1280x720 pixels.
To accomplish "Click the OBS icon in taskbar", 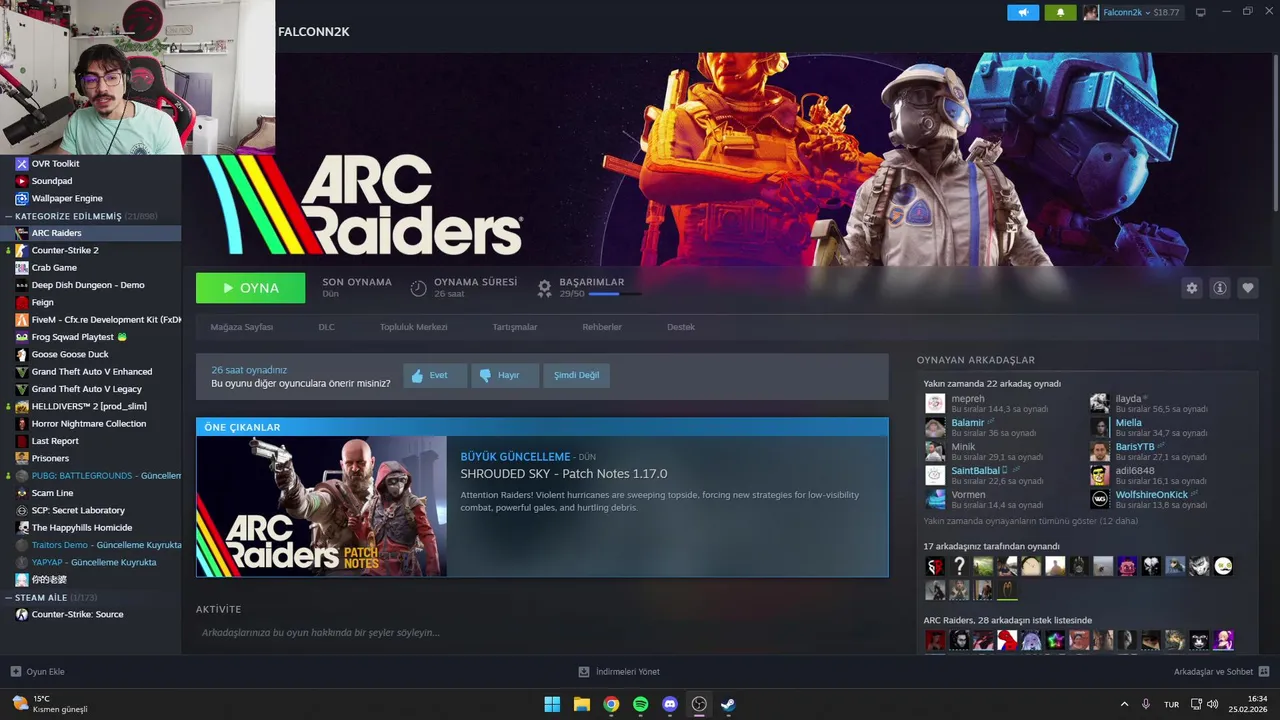I will (699, 704).
